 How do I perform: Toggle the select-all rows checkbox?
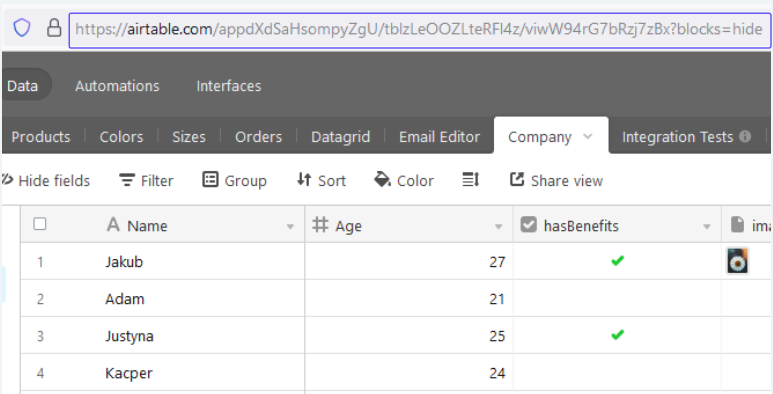point(40,224)
